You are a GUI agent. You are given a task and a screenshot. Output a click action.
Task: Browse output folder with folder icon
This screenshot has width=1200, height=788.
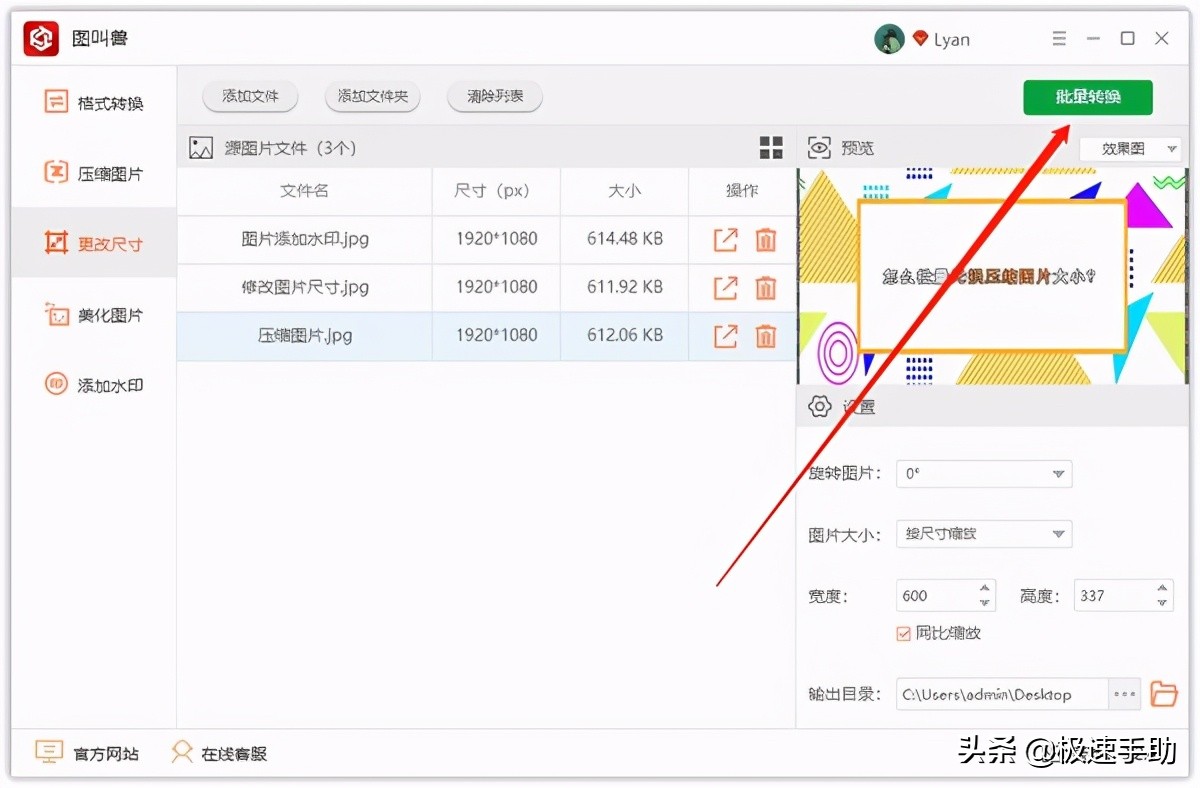1163,694
